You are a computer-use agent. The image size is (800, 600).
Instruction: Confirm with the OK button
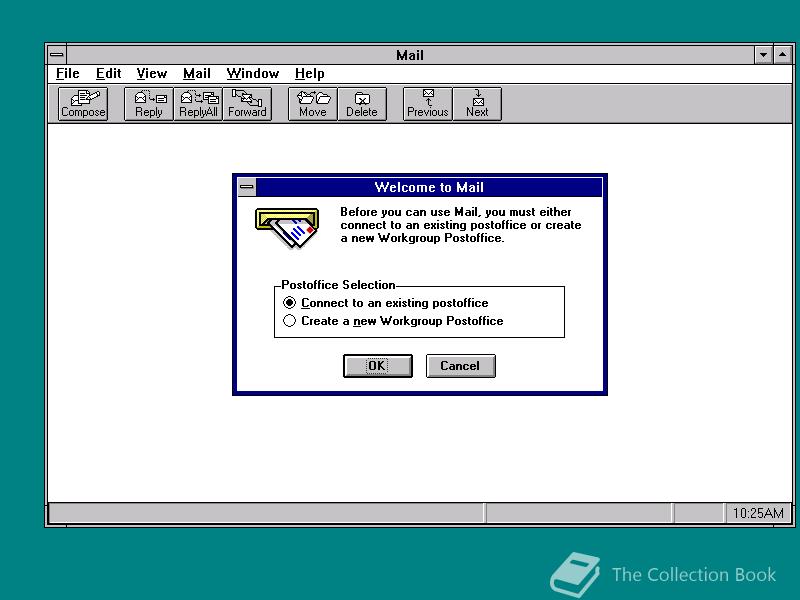point(378,366)
